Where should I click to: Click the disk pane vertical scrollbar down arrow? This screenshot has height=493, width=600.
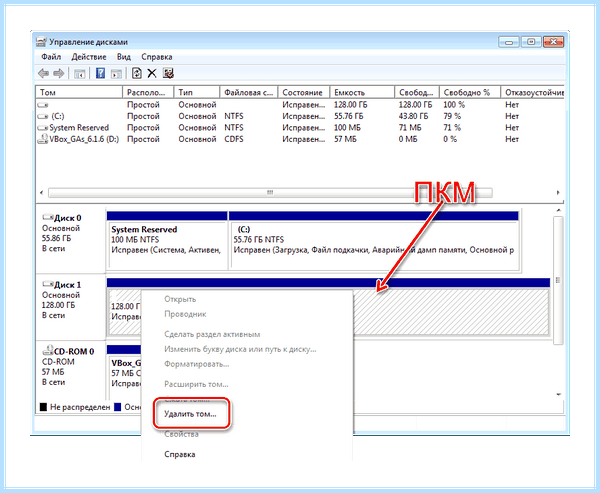558,394
